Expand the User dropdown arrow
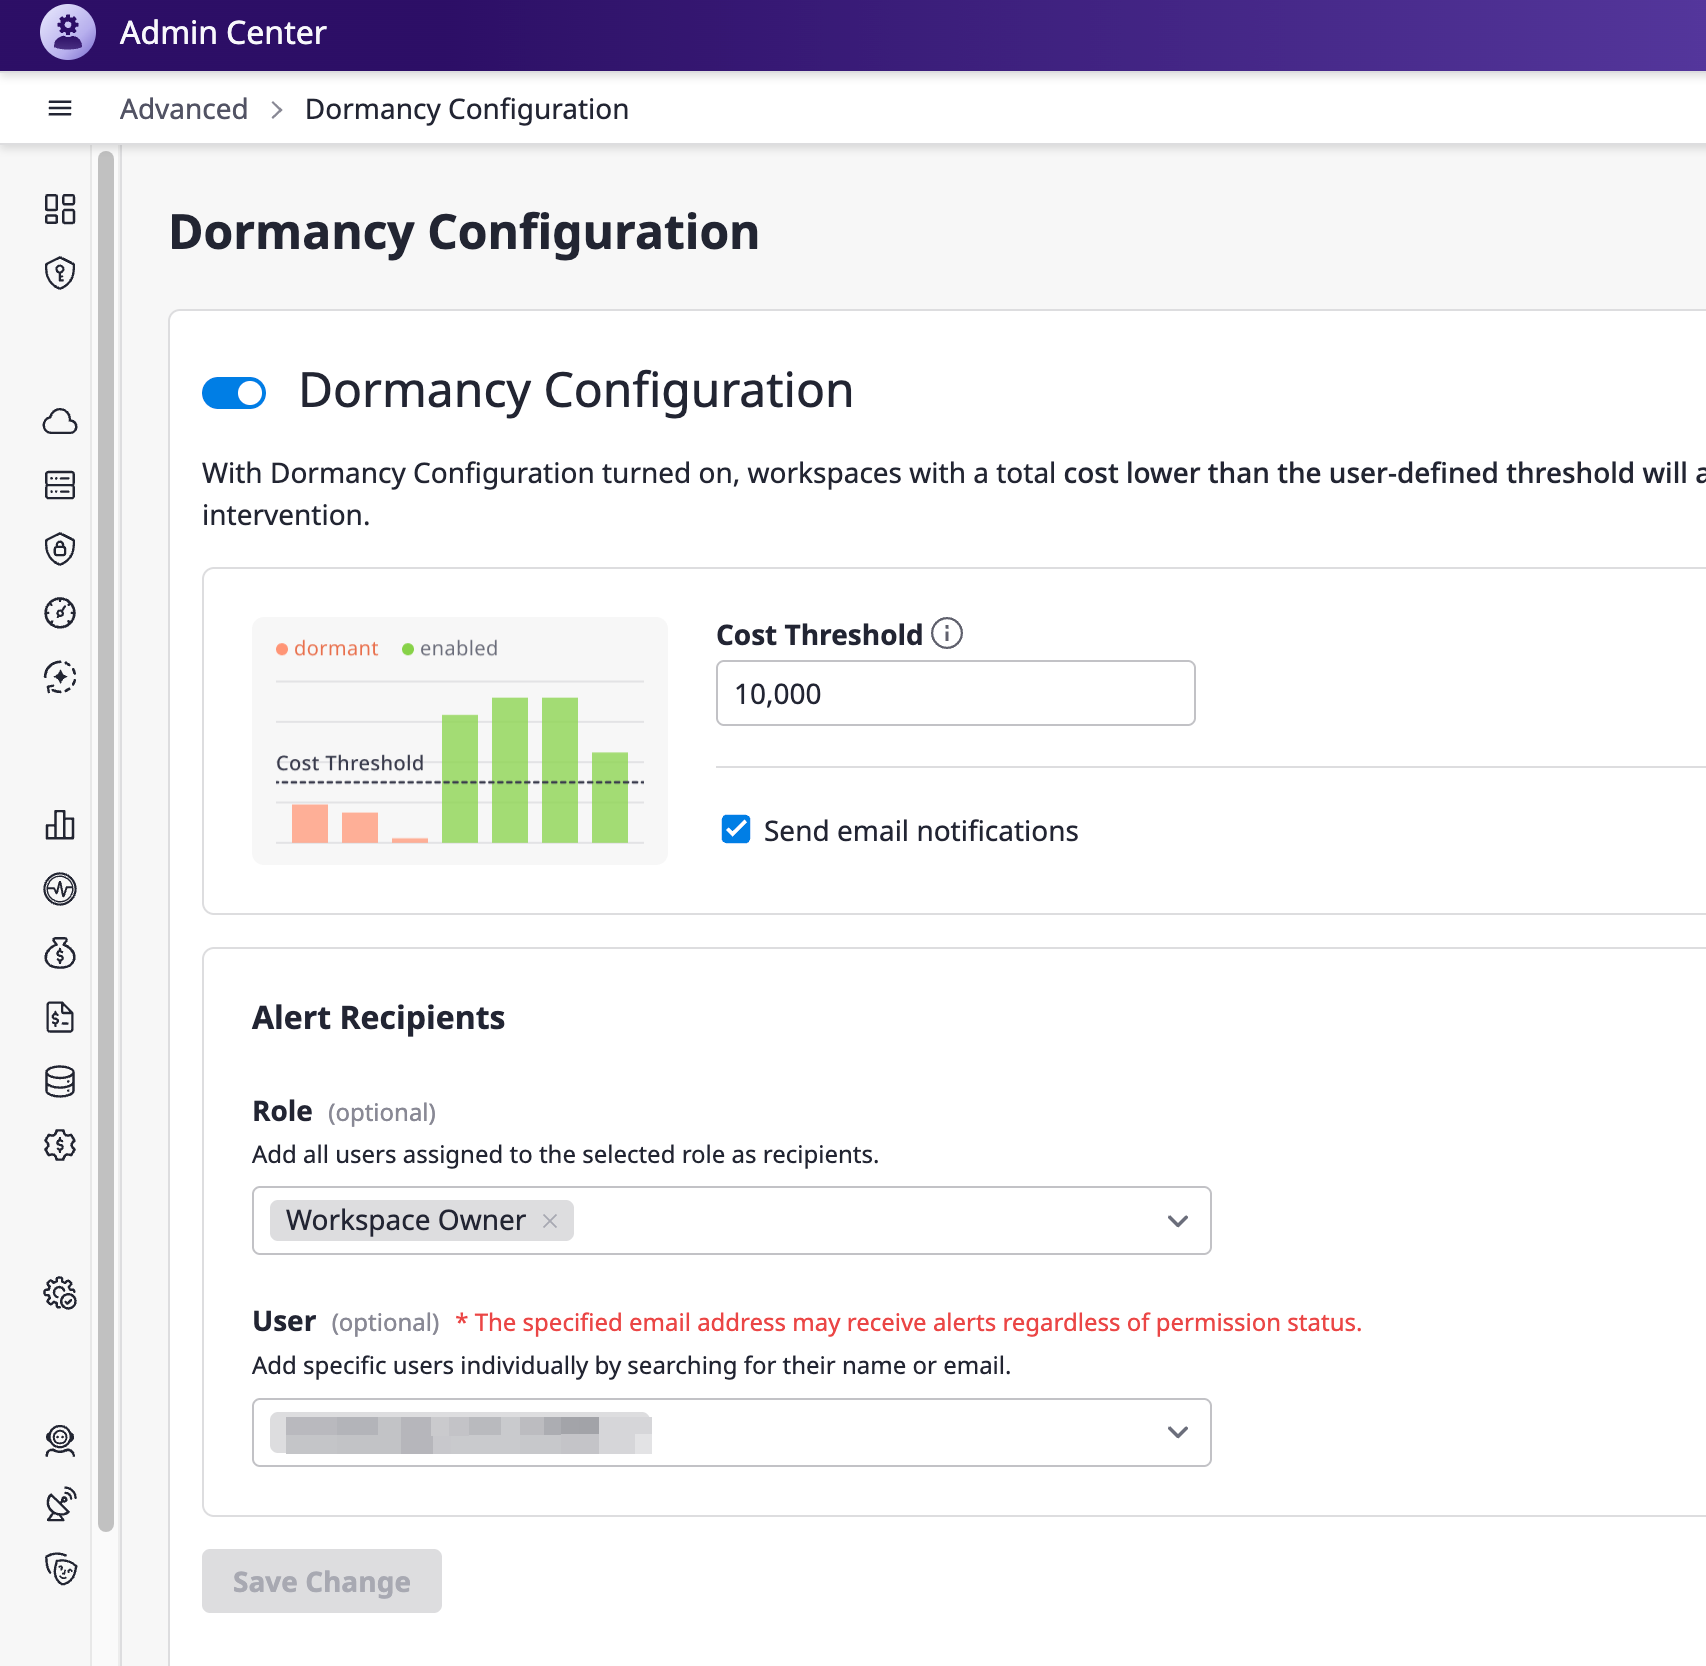This screenshot has width=1706, height=1666. pyautogui.click(x=1177, y=1432)
